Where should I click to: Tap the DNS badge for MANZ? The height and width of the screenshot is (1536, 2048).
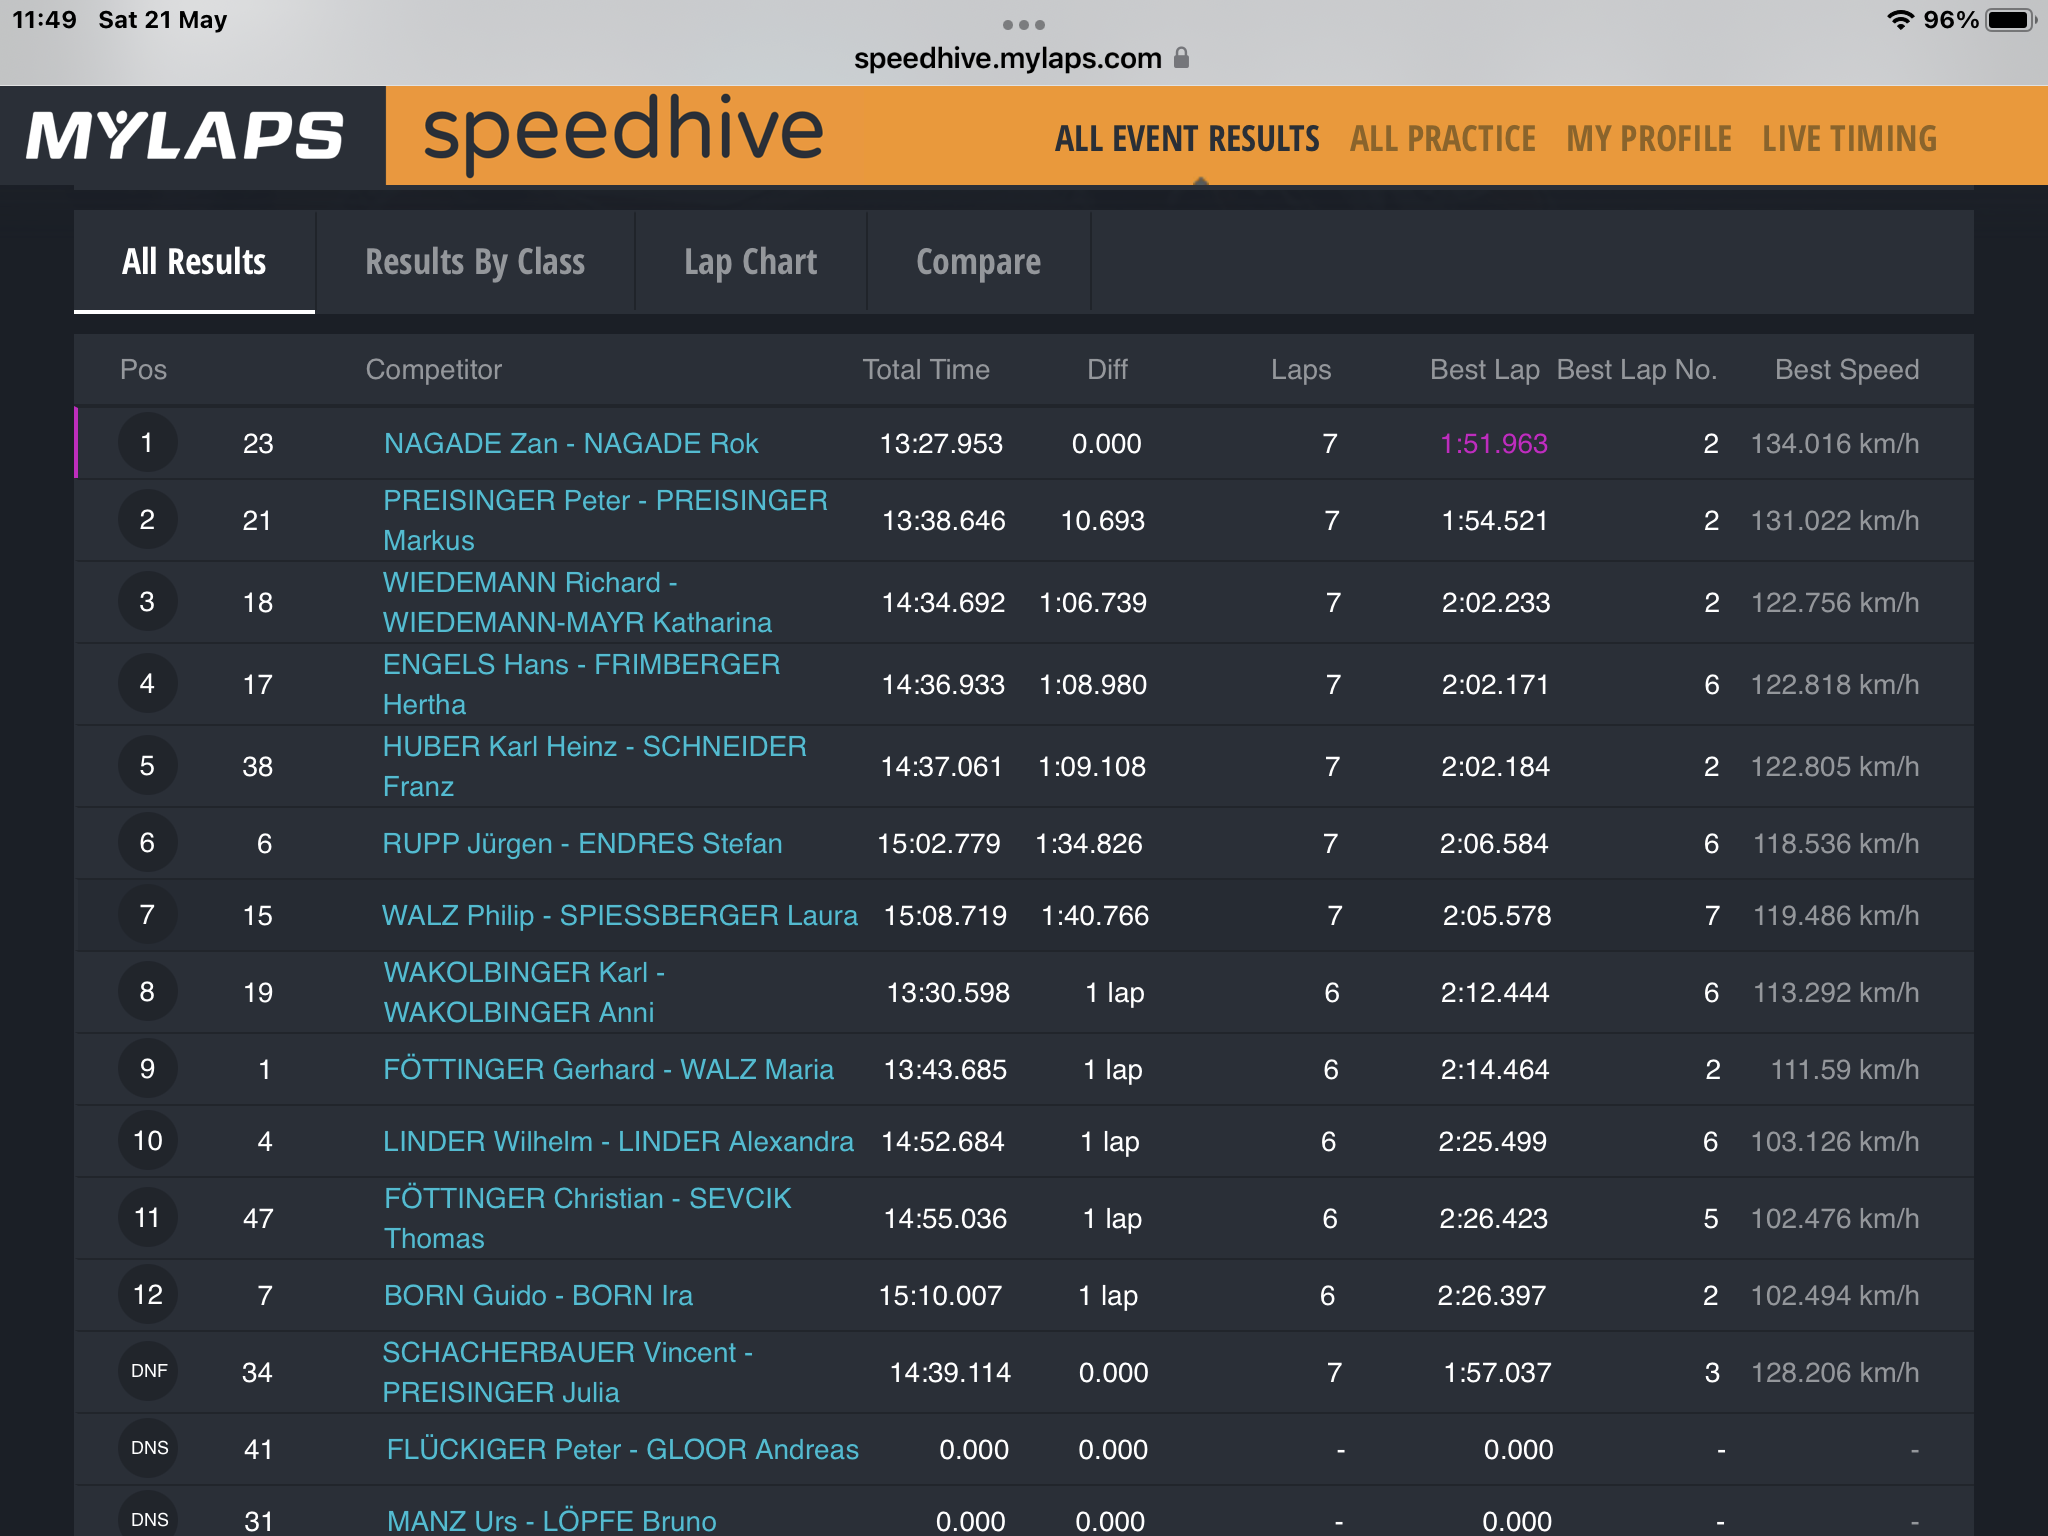click(x=148, y=1516)
